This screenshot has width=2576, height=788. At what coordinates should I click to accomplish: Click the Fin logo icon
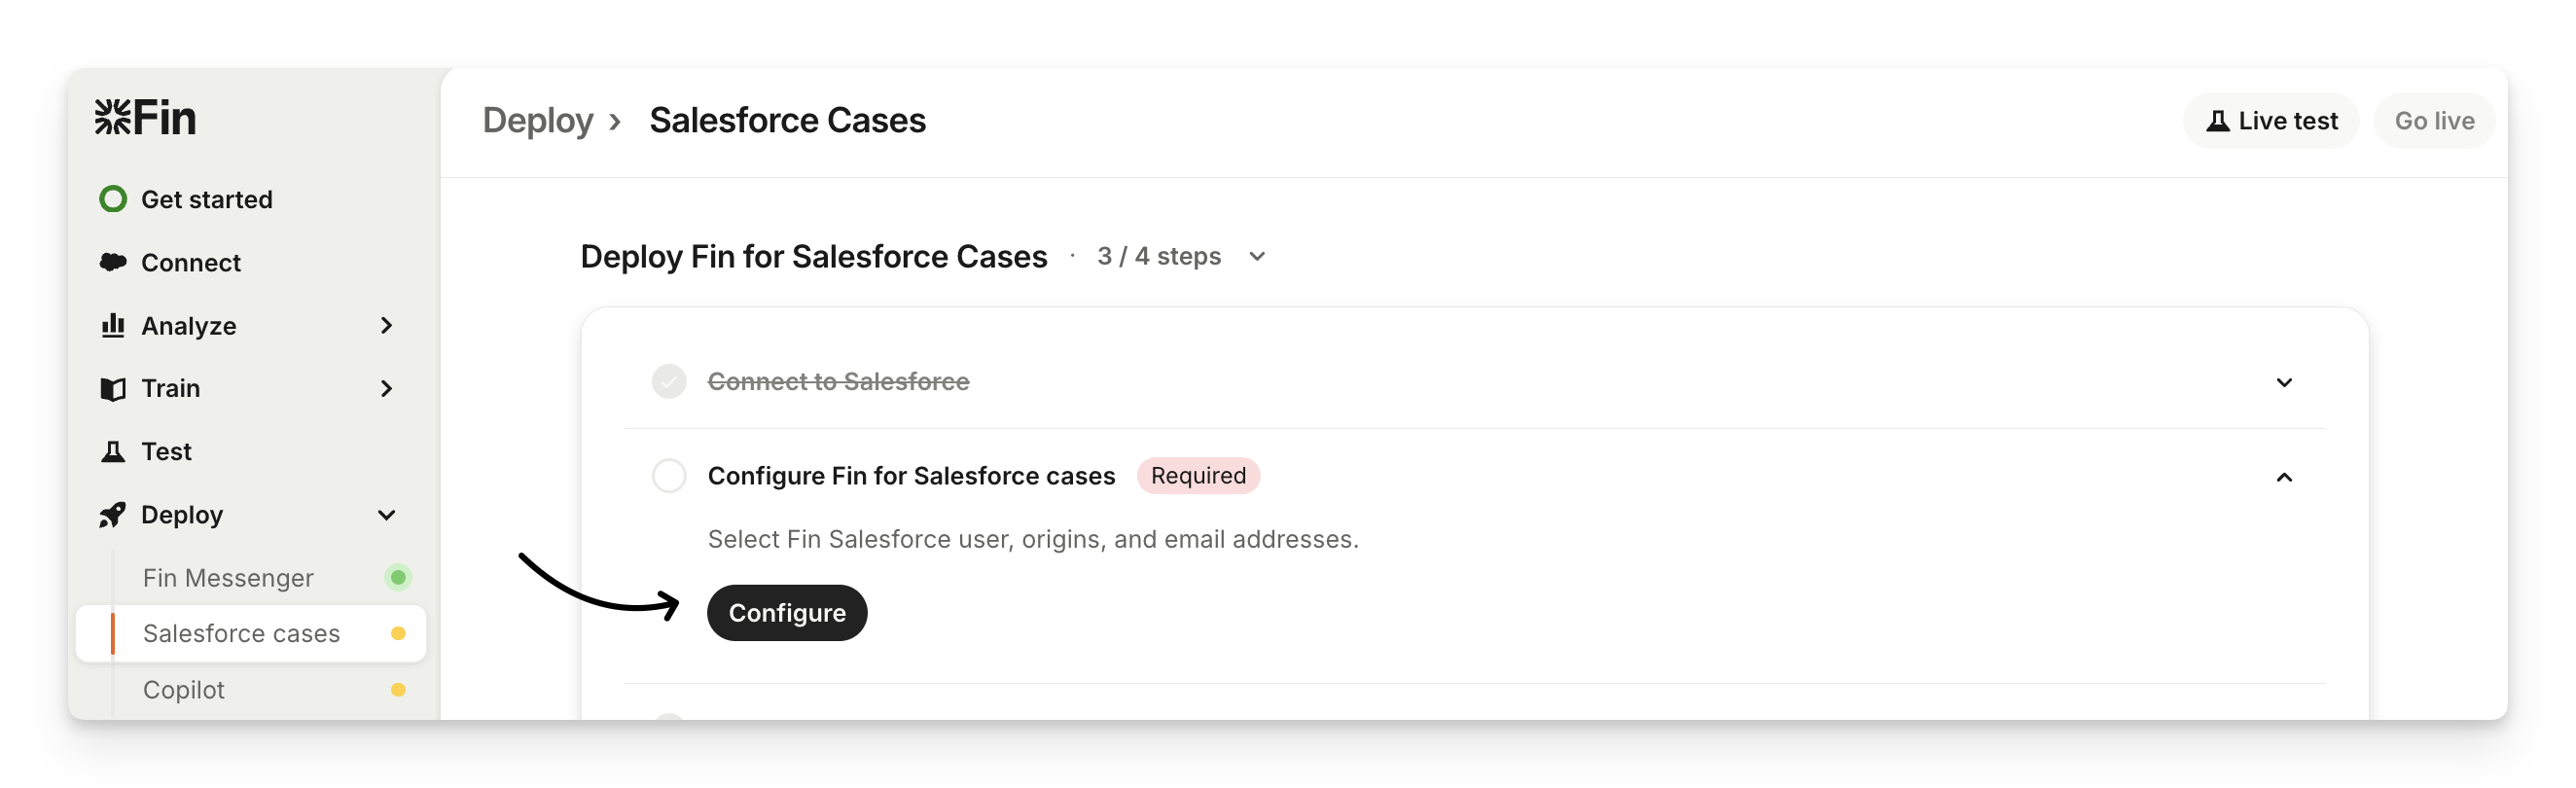[113, 117]
